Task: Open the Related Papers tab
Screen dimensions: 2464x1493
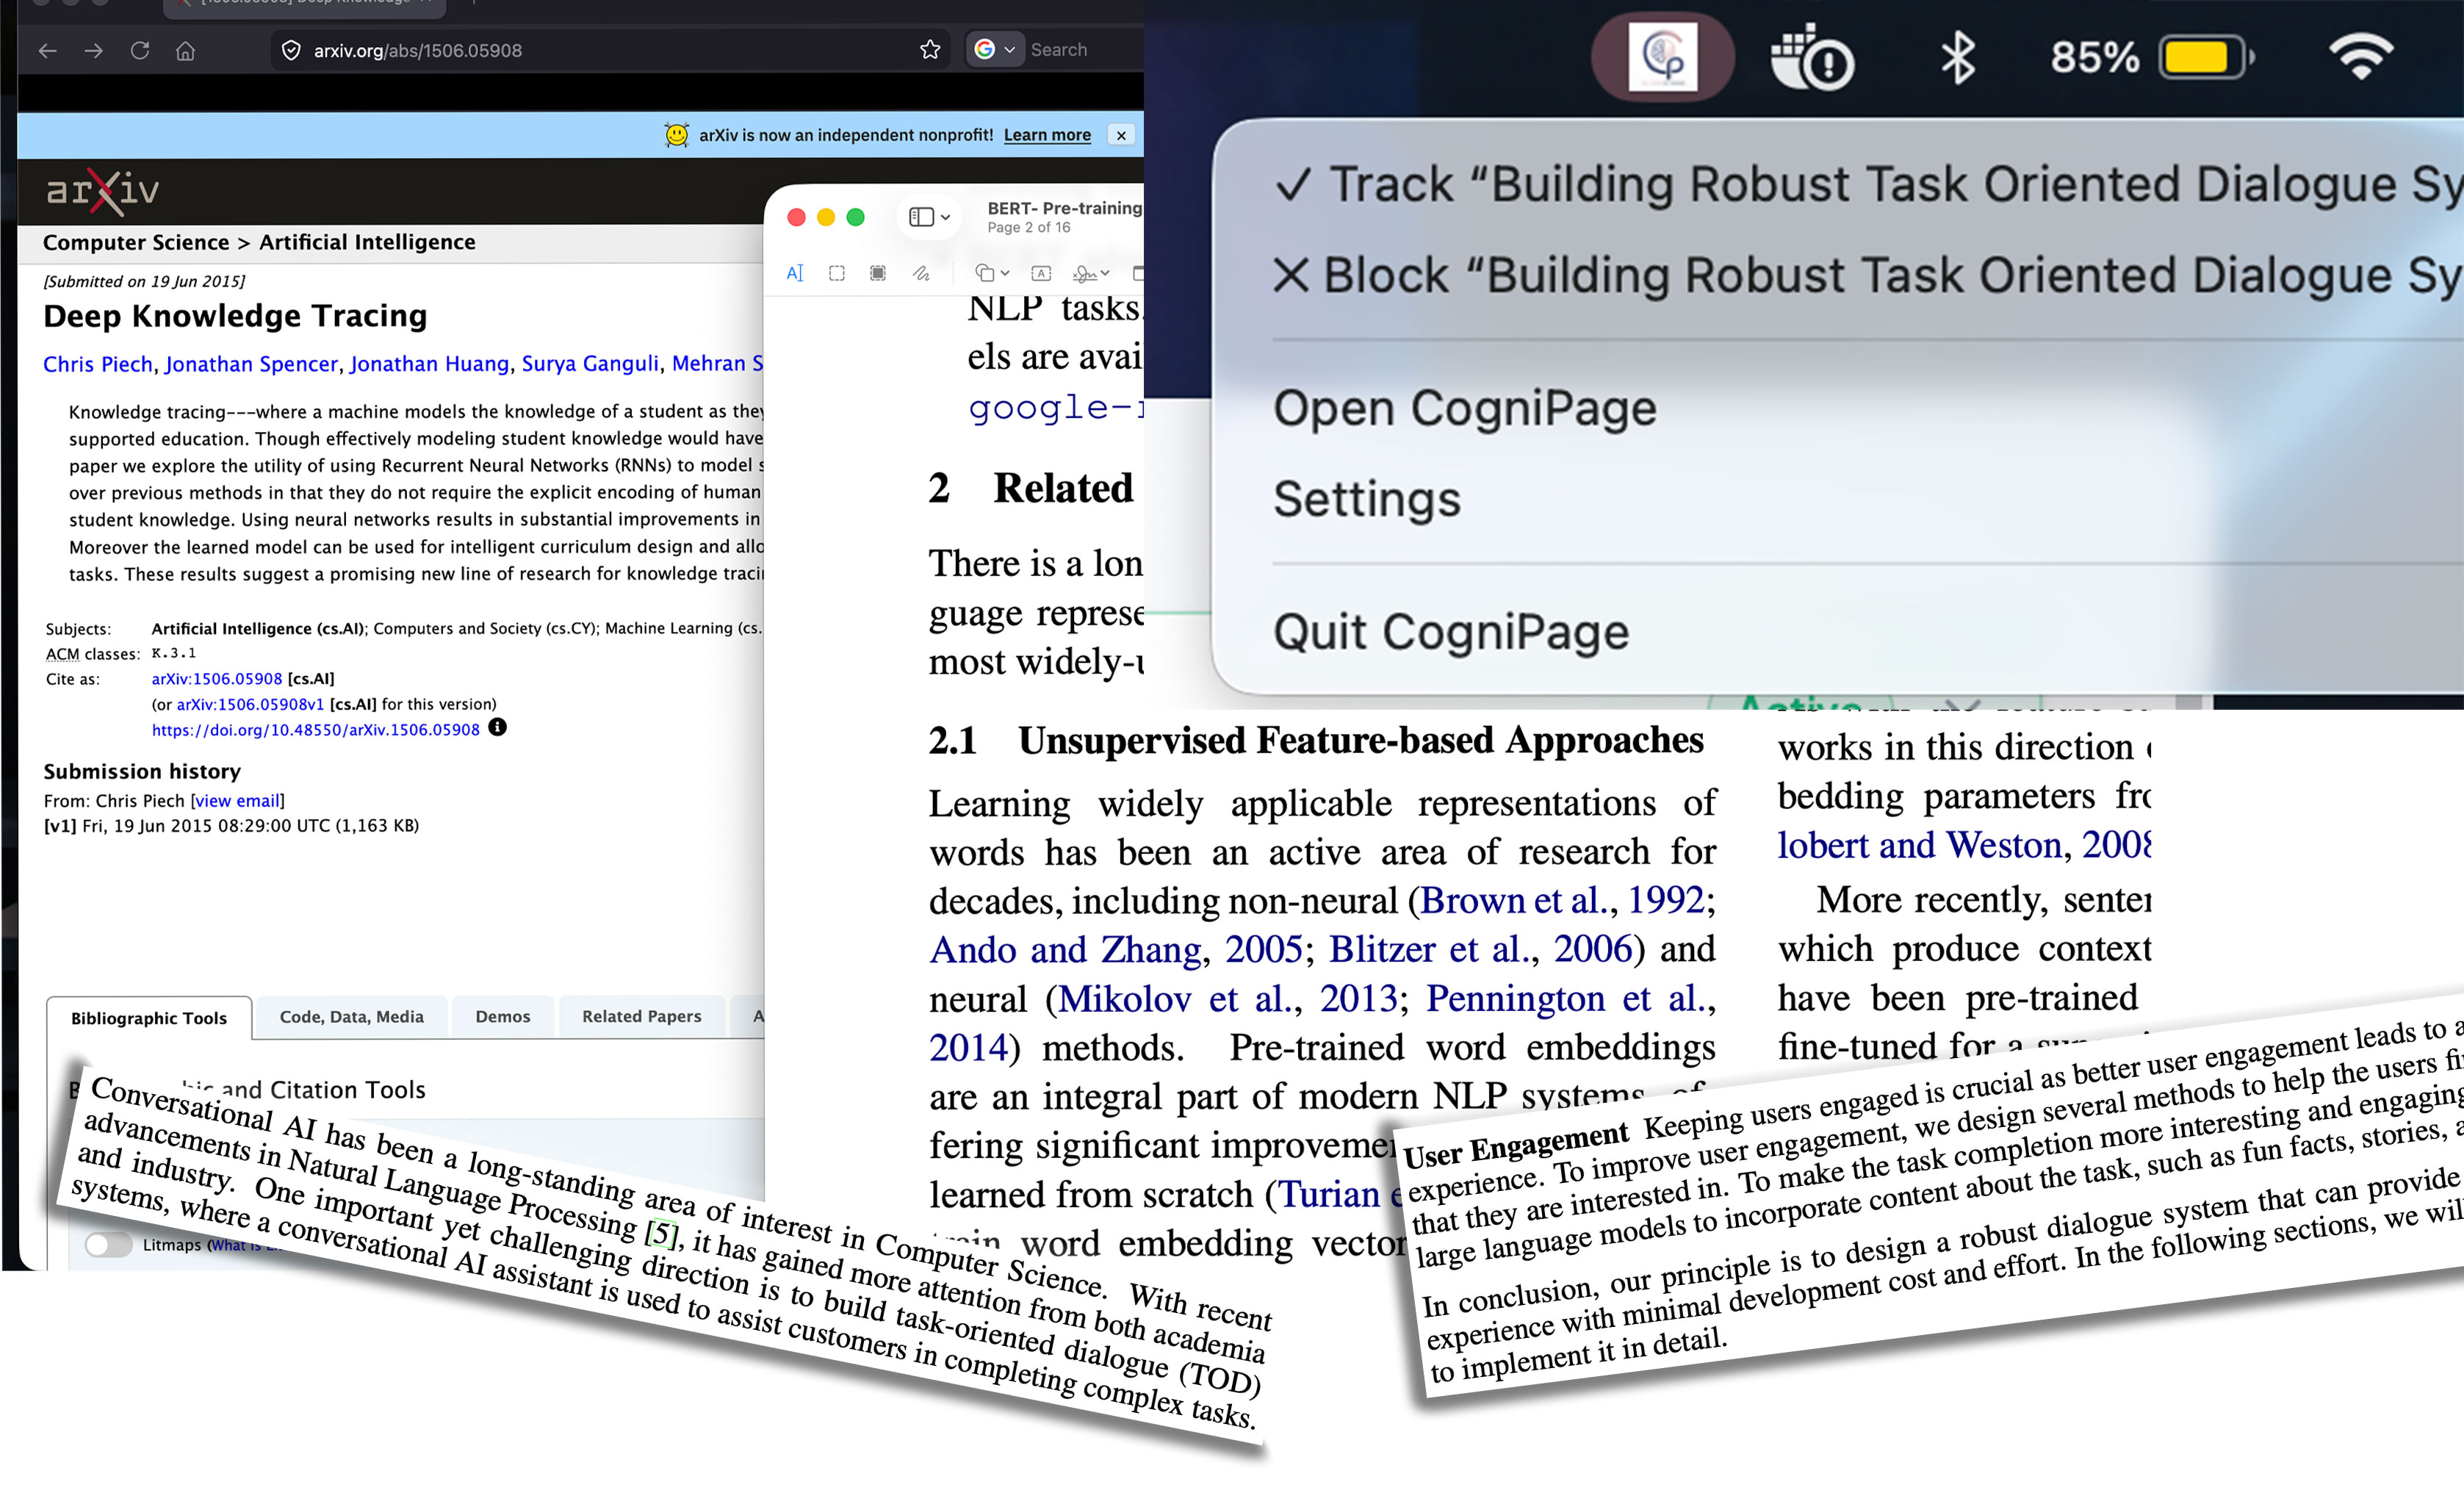Action: [642, 1016]
